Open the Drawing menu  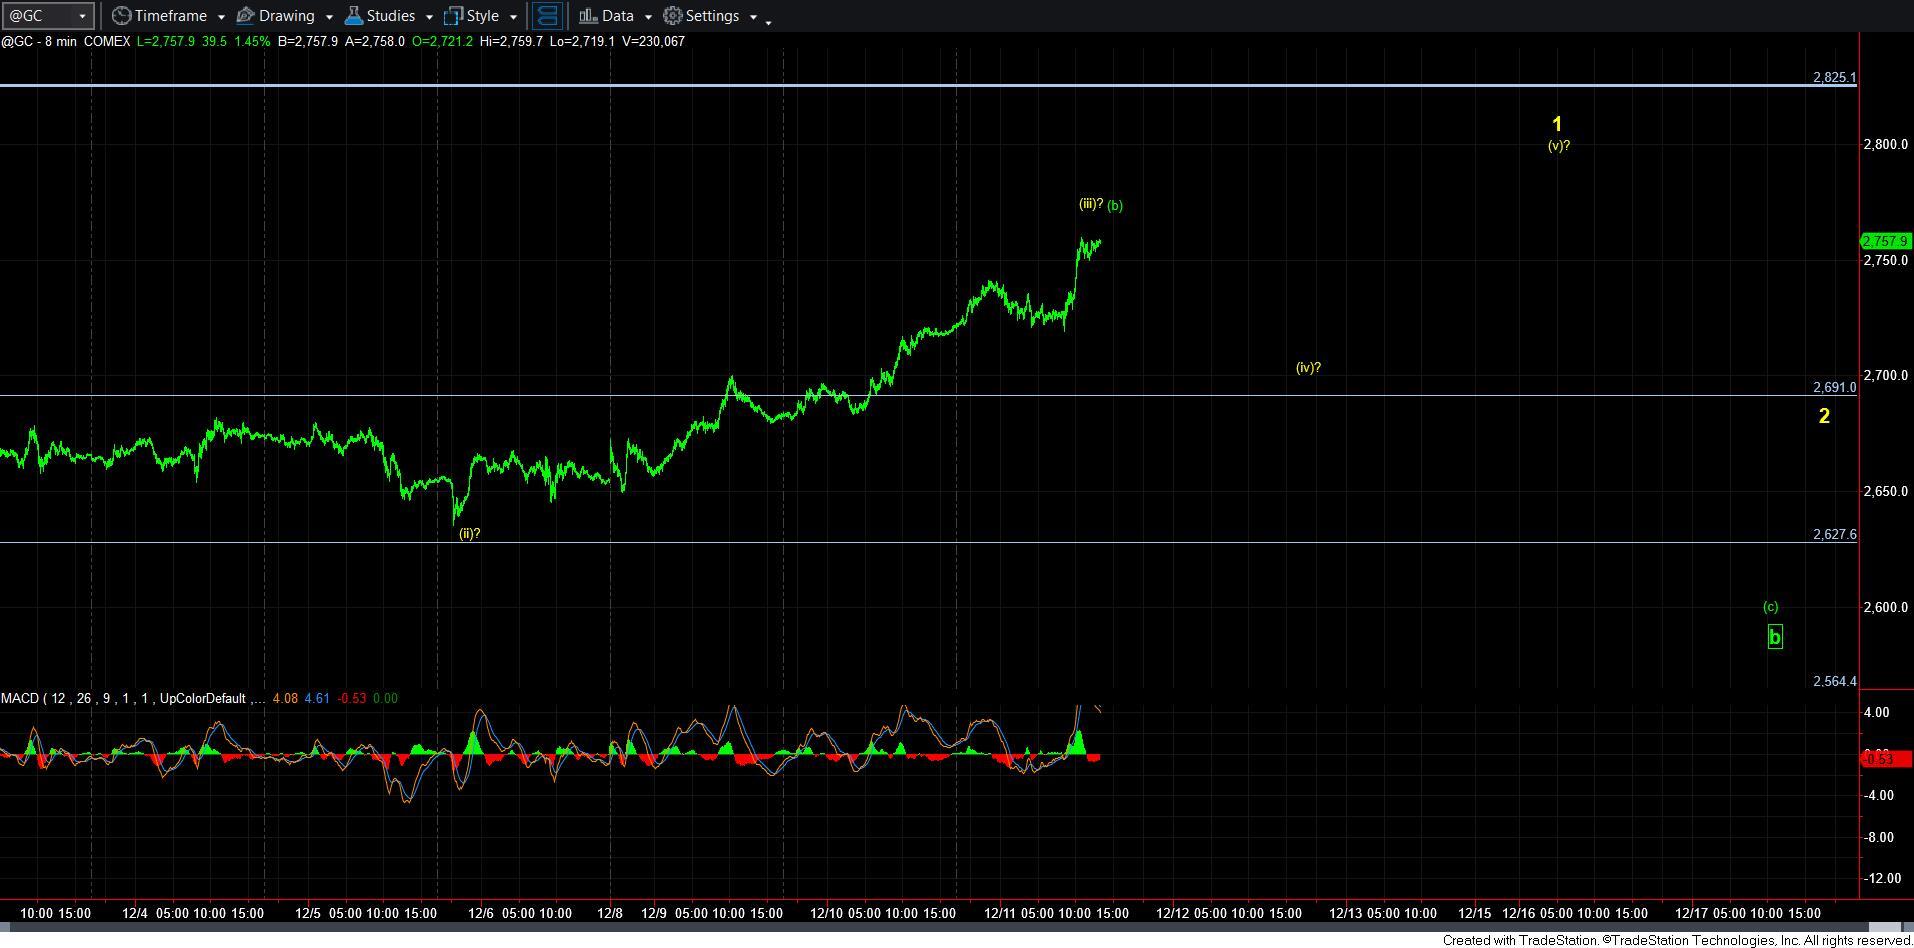pyautogui.click(x=285, y=16)
